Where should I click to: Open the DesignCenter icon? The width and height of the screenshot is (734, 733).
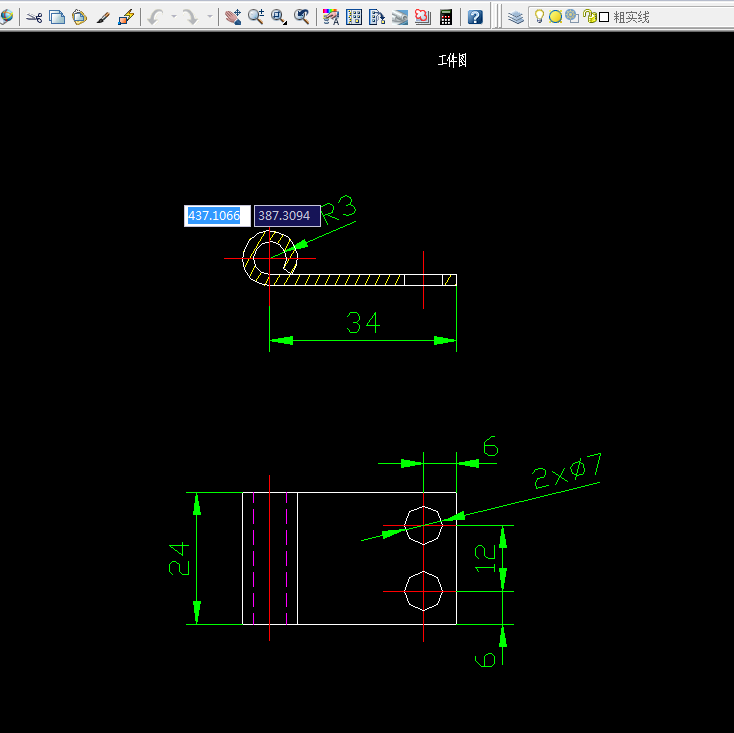point(354,18)
